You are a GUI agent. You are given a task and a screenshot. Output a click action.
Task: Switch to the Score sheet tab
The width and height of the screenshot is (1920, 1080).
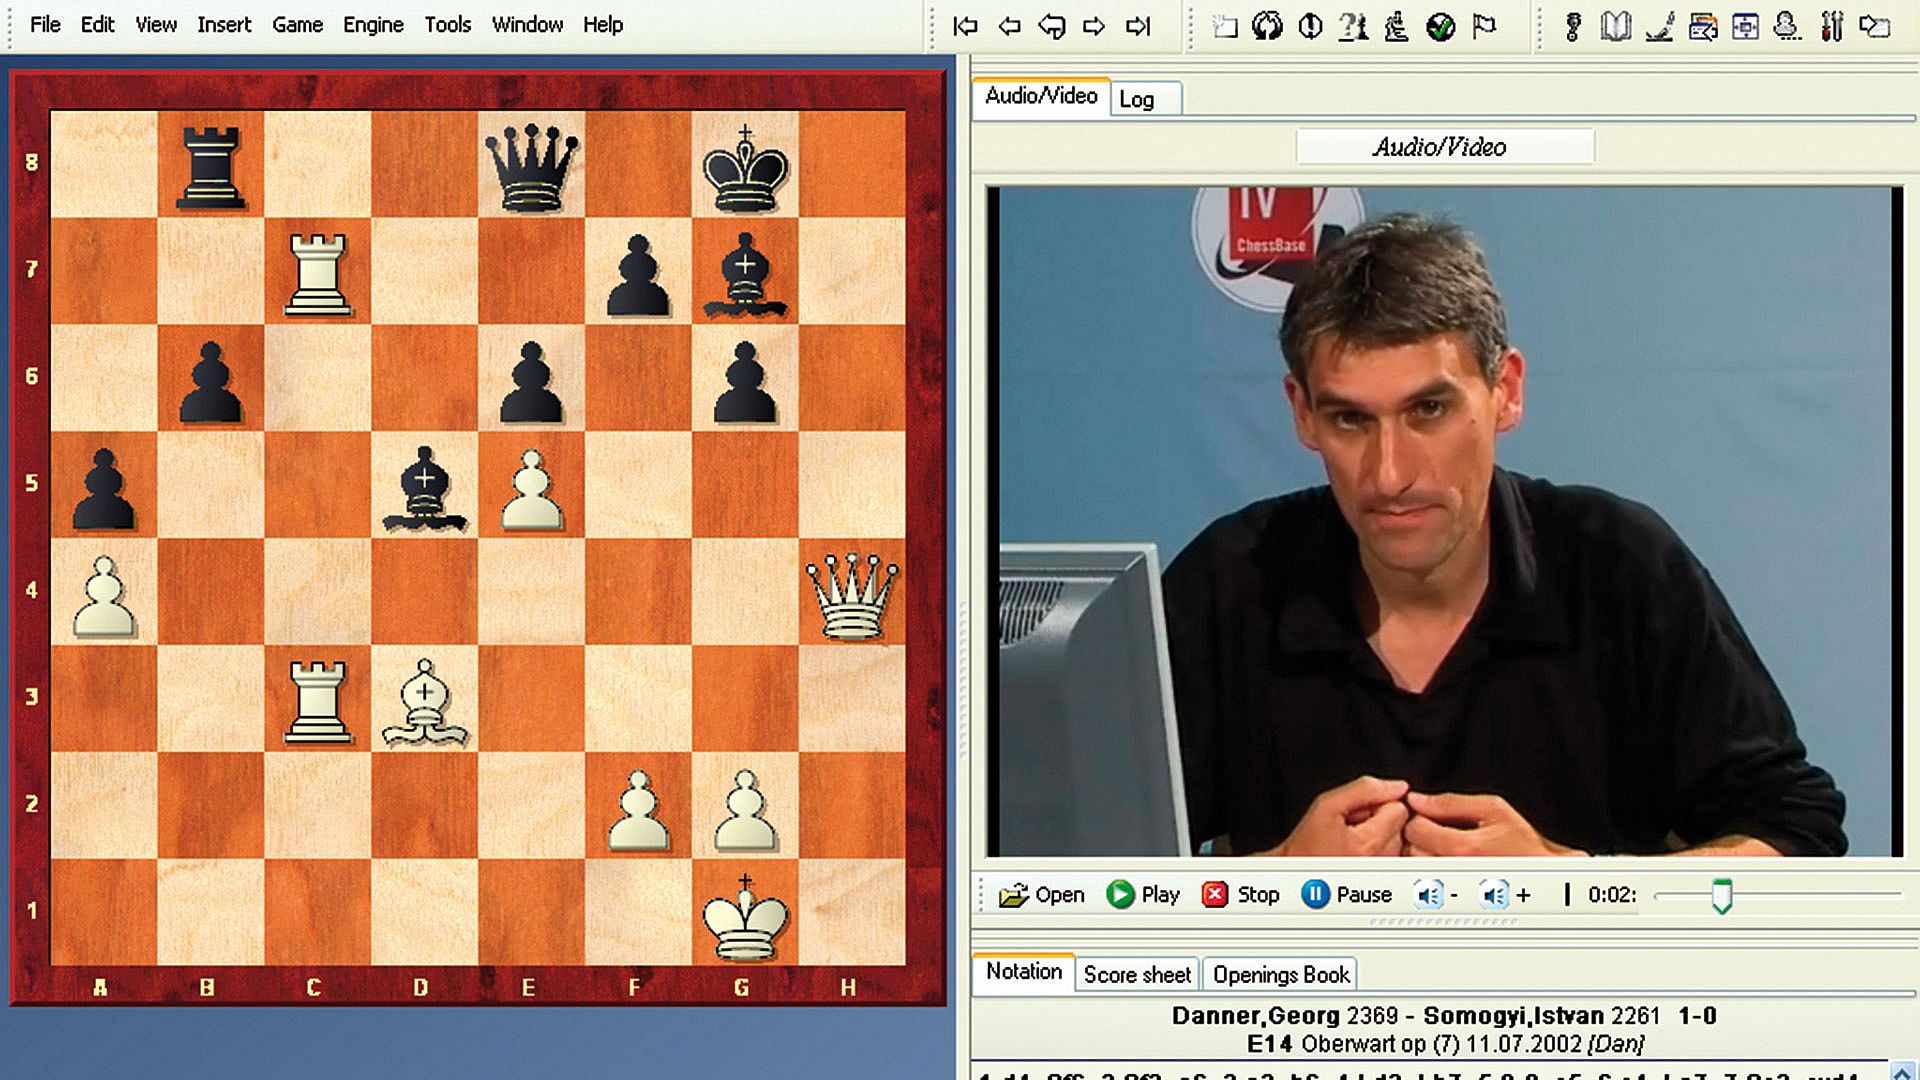click(1137, 974)
